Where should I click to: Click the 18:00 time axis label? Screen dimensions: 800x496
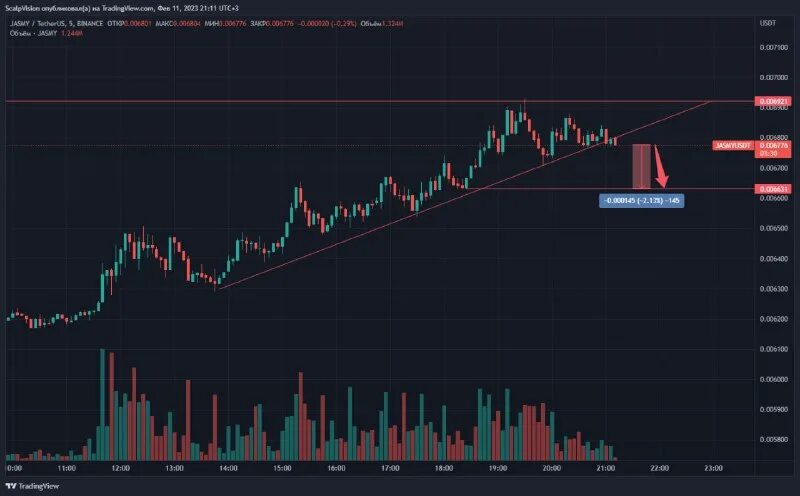click(x=444, y=468)
